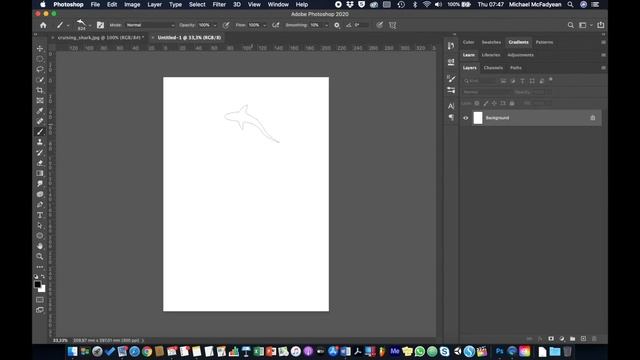
Task: Select the Eraser tool
Action: [40, 163]
